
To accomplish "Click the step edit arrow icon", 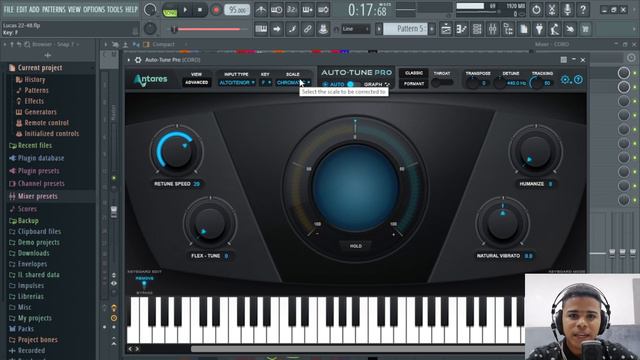I will point(277,29).
